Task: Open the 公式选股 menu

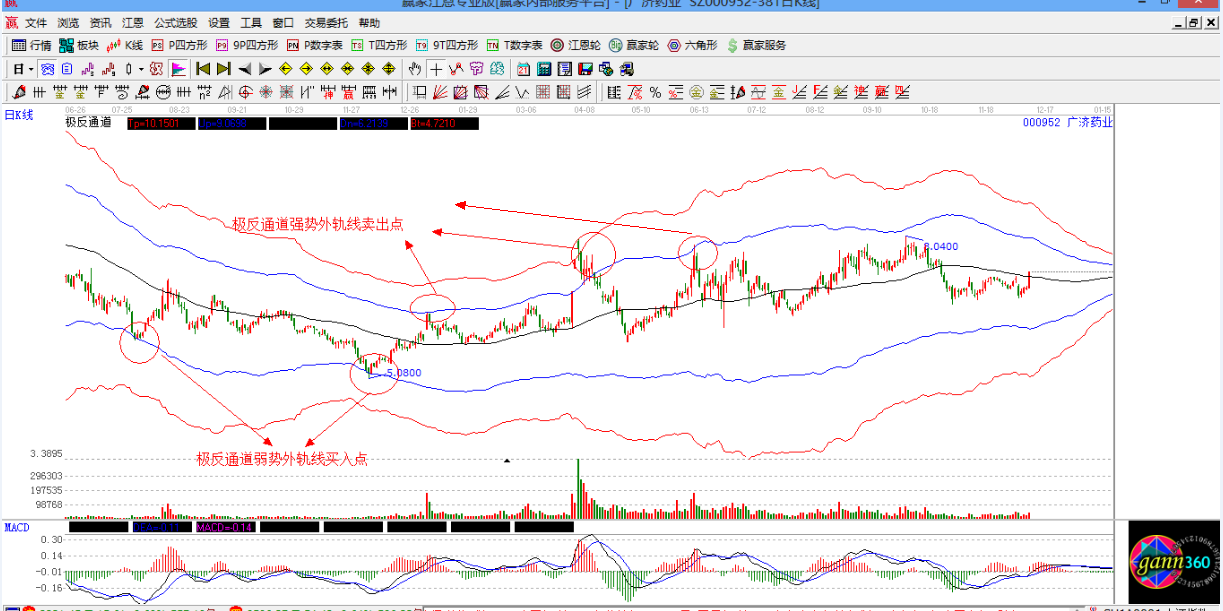Action: 175,22
